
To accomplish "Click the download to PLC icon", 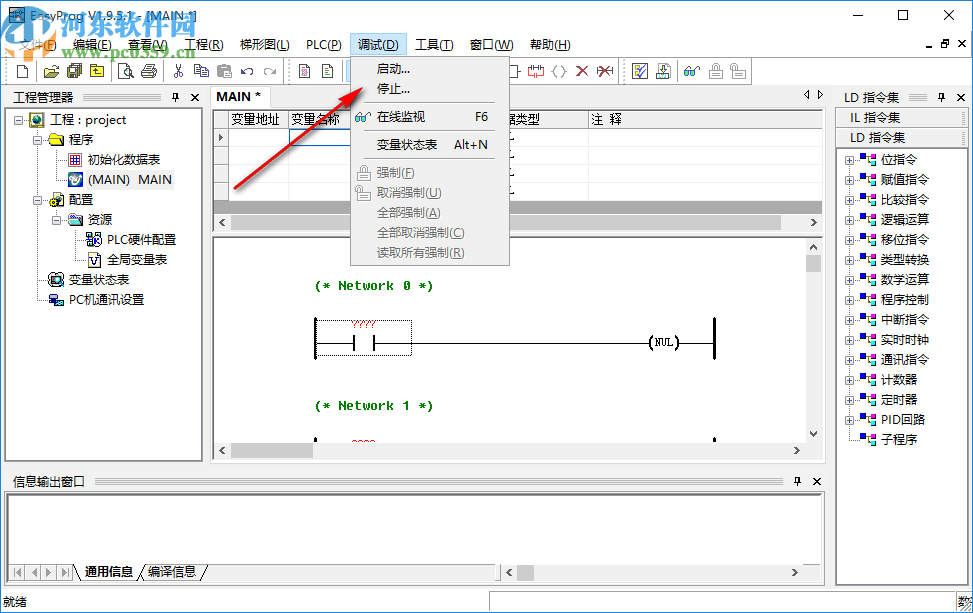I will click(663, 71).
